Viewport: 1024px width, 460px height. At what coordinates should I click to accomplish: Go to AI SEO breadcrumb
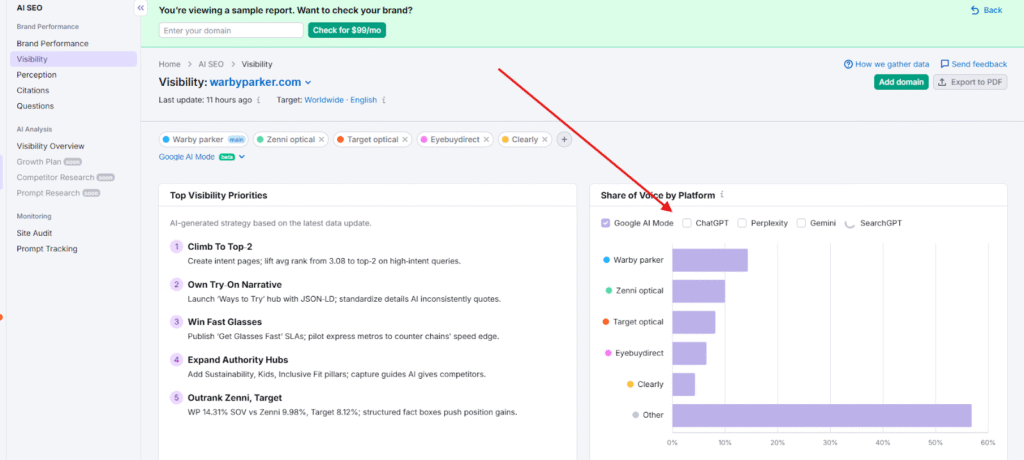pyautogui.click(x=211, y=64)
